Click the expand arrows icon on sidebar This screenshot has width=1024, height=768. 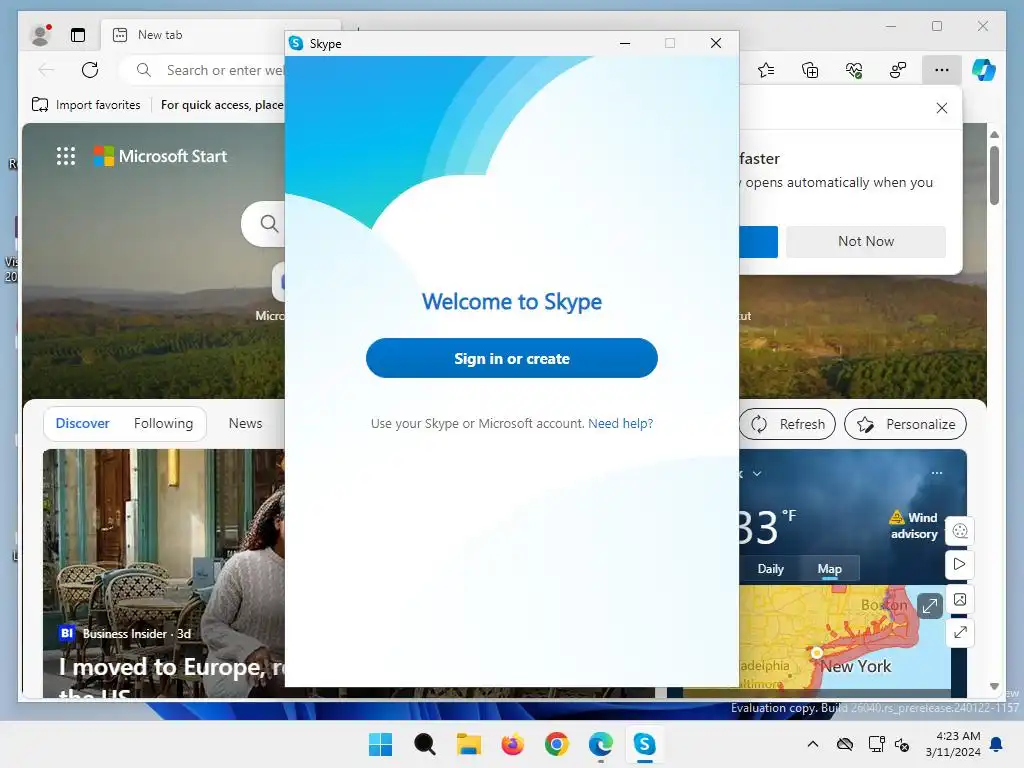click(x=960, y=632)
